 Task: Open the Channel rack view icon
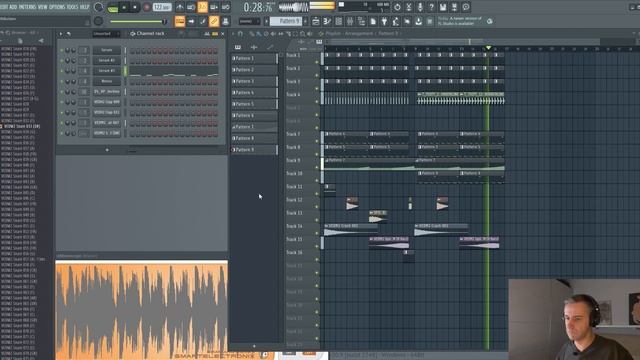pos(338,21)
